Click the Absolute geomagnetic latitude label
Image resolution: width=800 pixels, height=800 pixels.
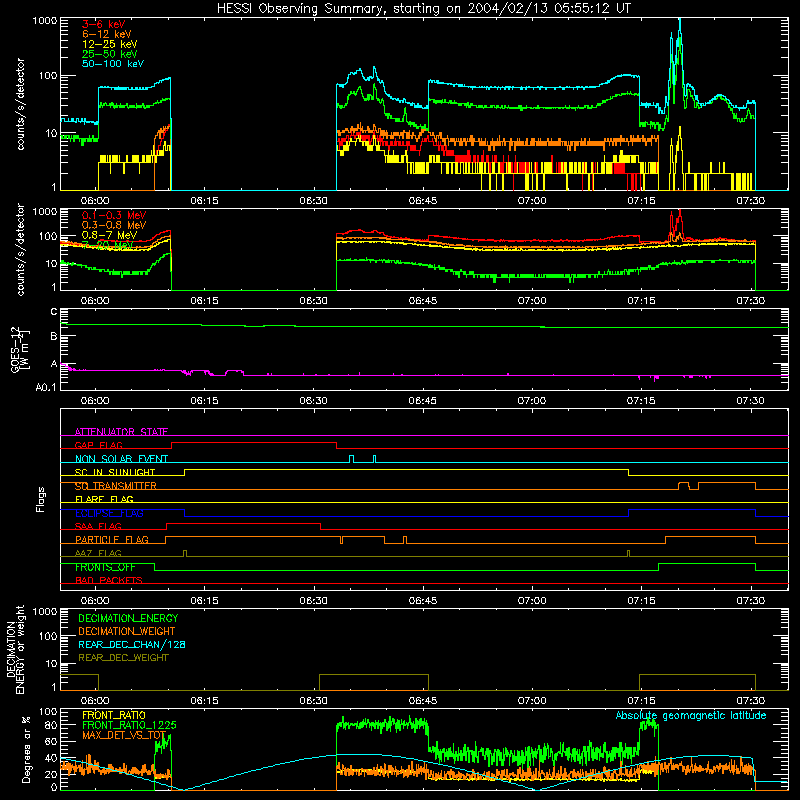(691, 716)
